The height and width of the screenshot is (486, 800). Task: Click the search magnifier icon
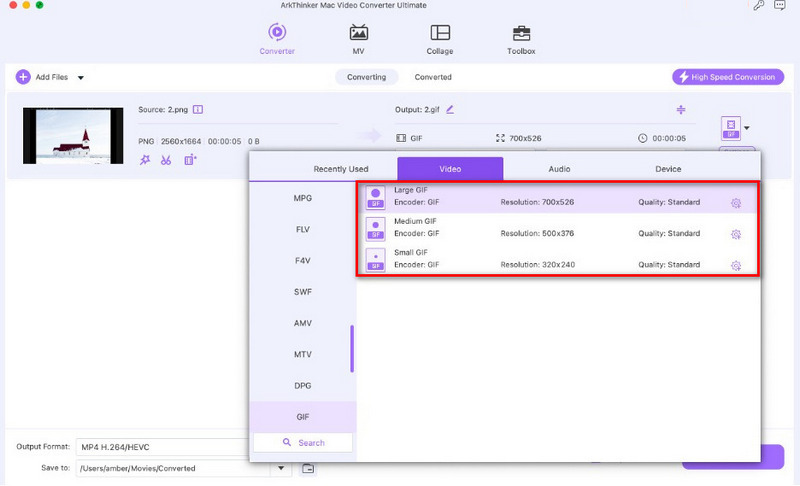(x=287, y=443)
